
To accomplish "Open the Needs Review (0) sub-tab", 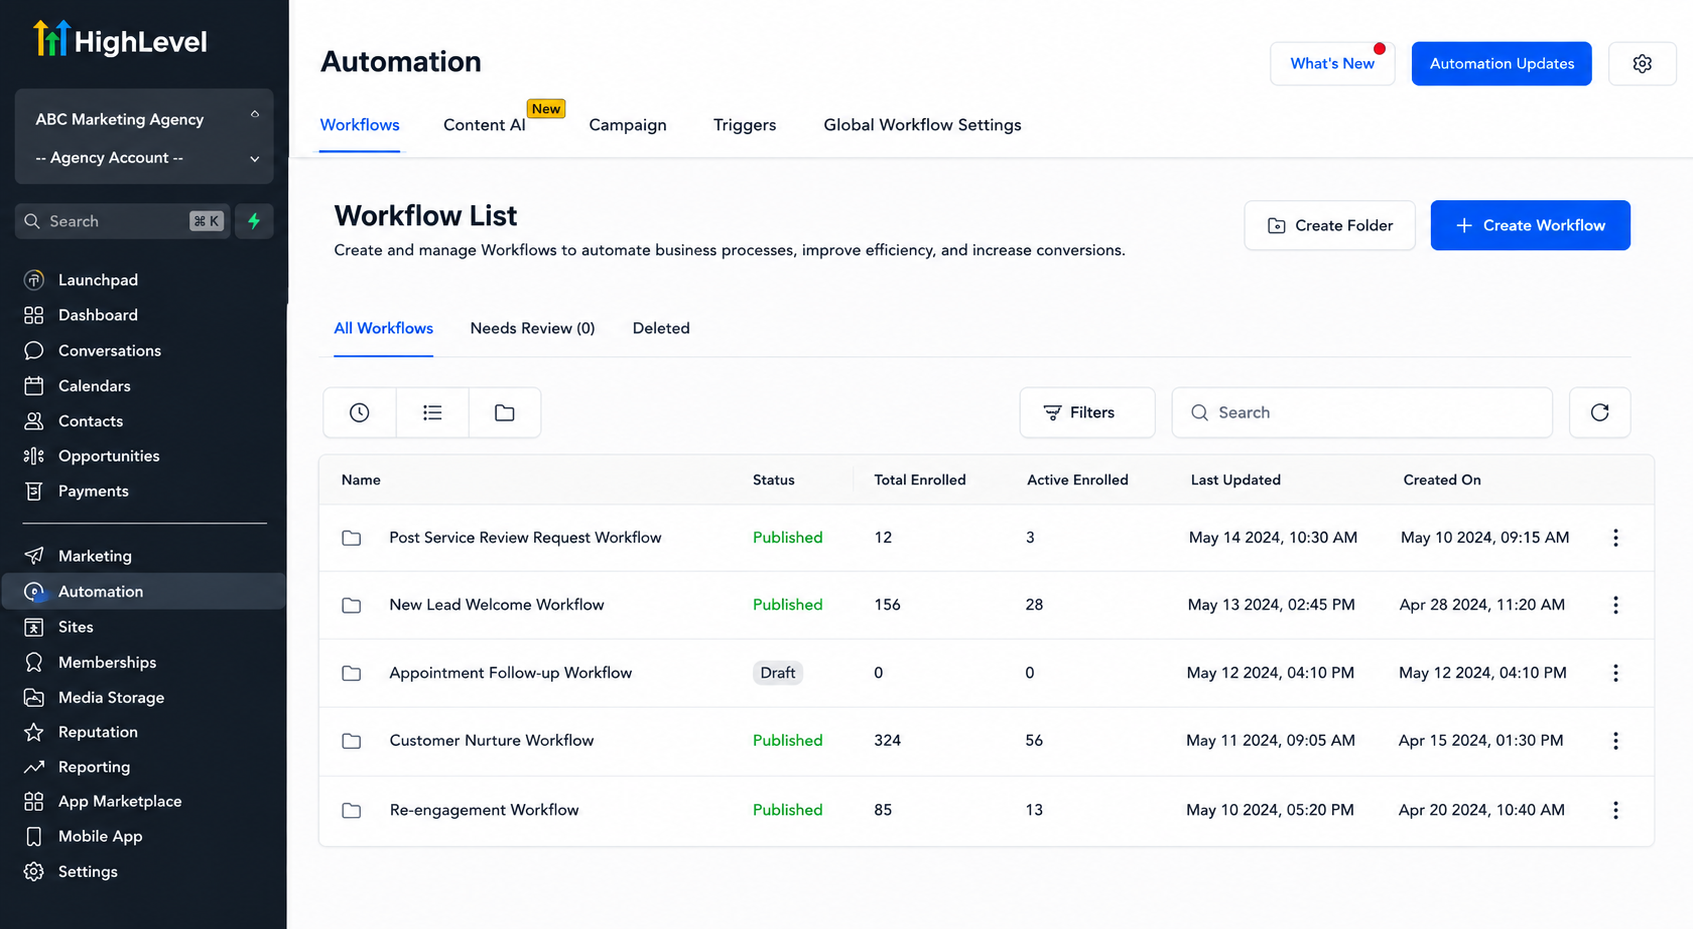I will [533, 328].
